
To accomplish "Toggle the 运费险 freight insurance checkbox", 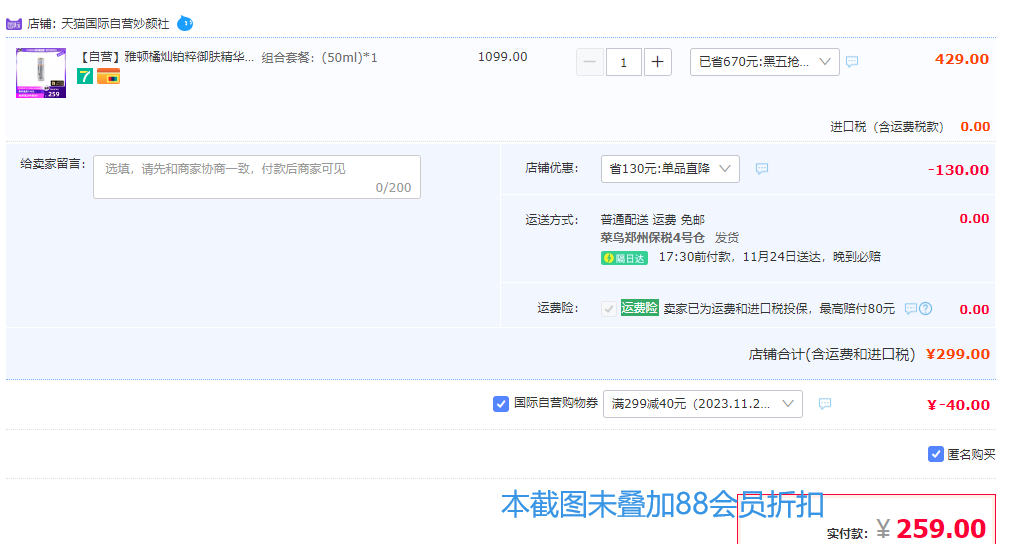I will pyautogui.click(x=608, y=309).
